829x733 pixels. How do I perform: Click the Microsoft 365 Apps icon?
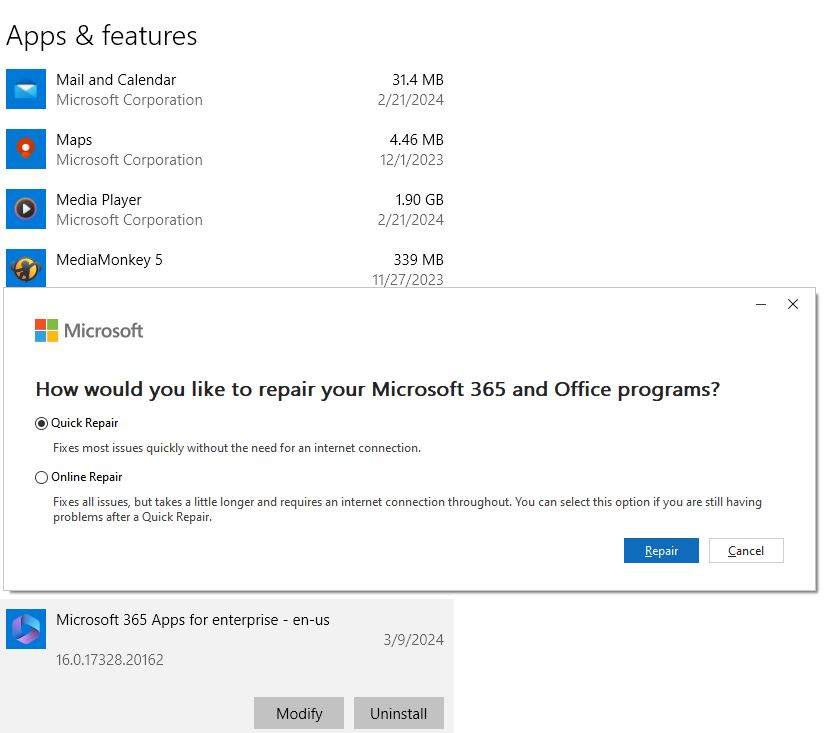point(26,629)
